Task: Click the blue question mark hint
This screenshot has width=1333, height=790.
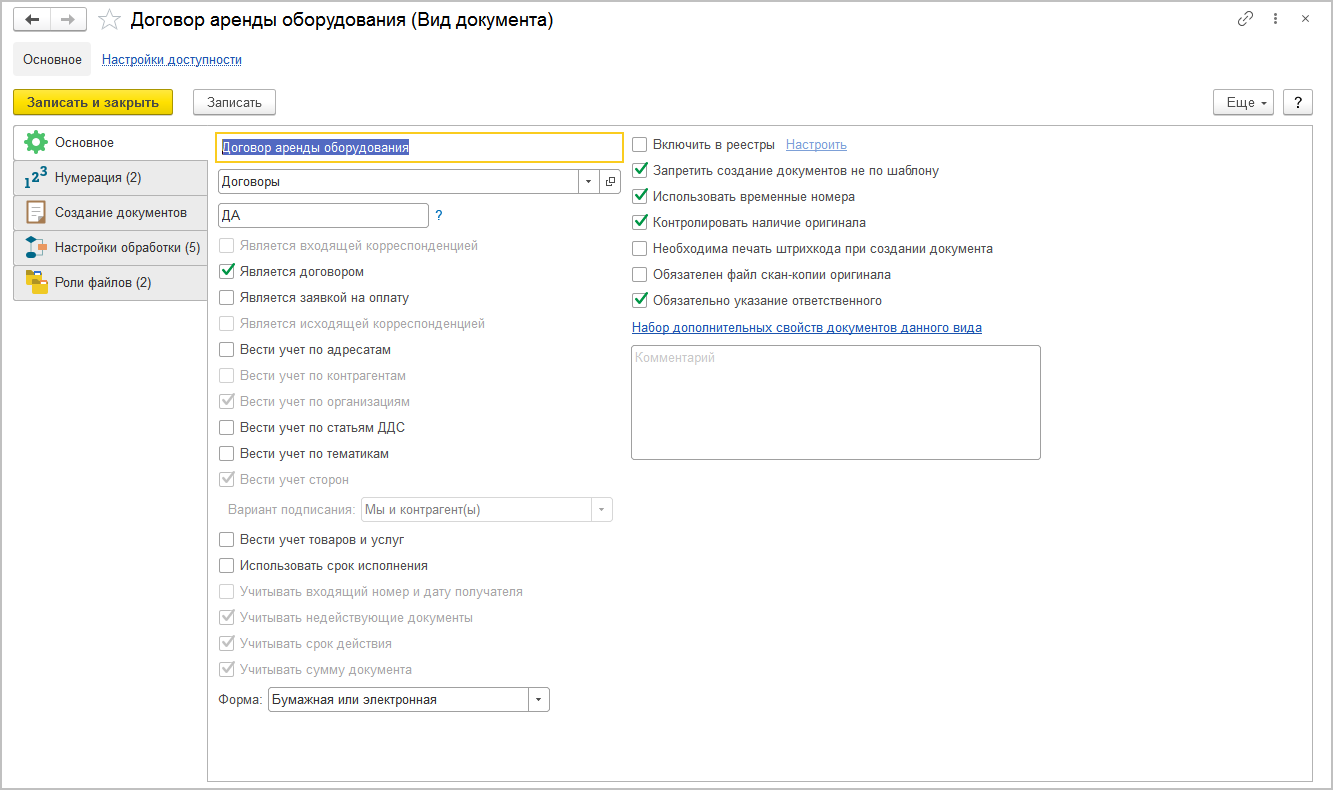Action: click(x=439, y=215)
